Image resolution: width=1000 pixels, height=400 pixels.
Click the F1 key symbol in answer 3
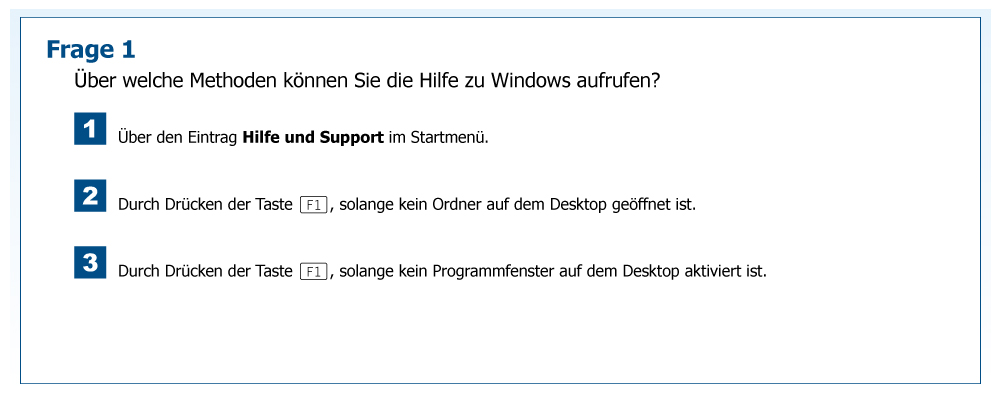coord(314,271)
